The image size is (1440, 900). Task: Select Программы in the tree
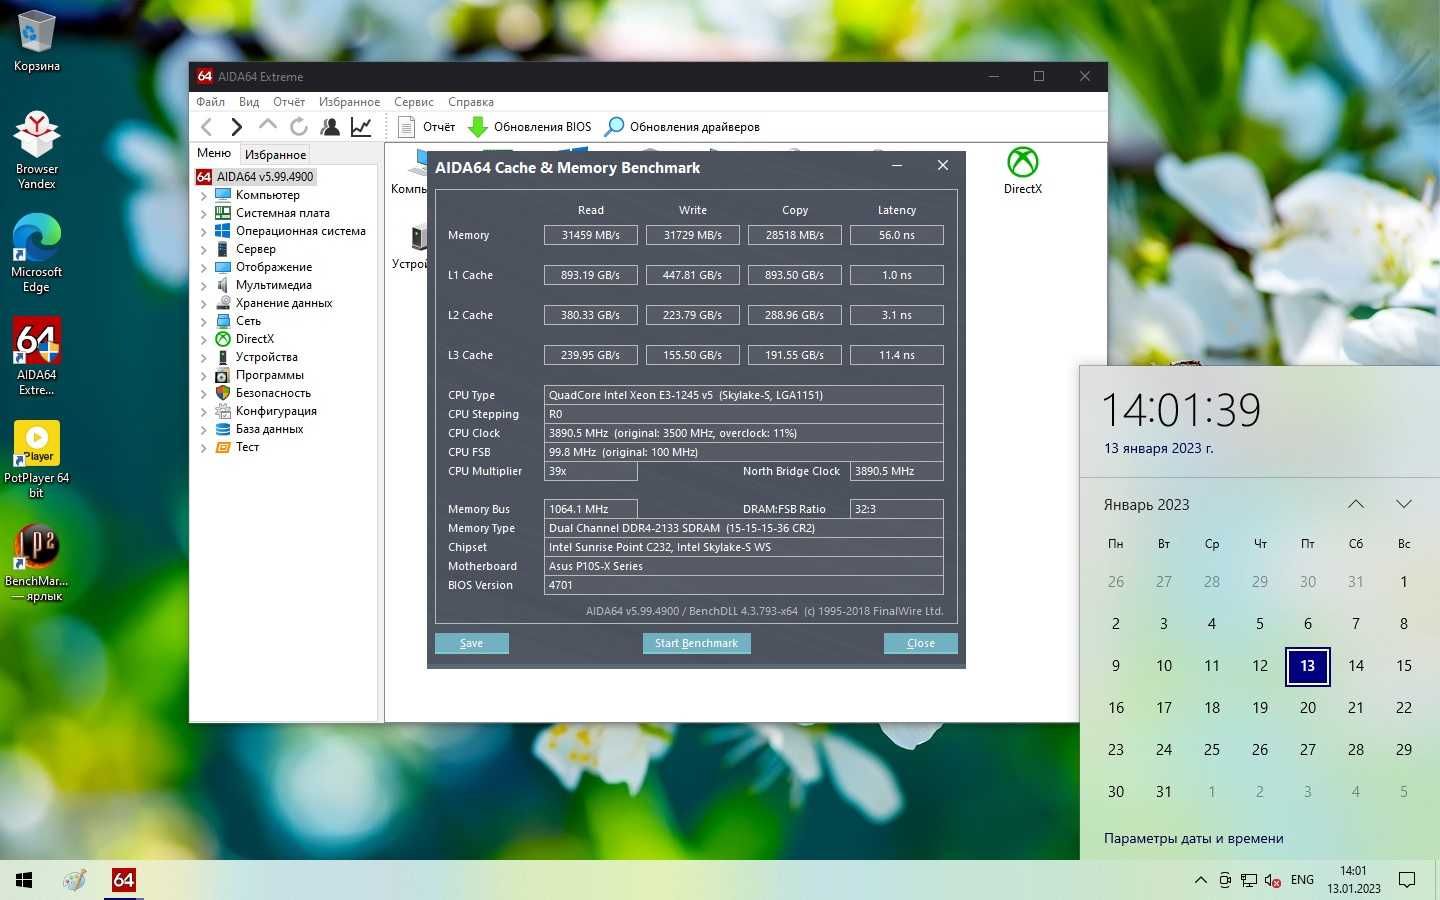(269, 375)
